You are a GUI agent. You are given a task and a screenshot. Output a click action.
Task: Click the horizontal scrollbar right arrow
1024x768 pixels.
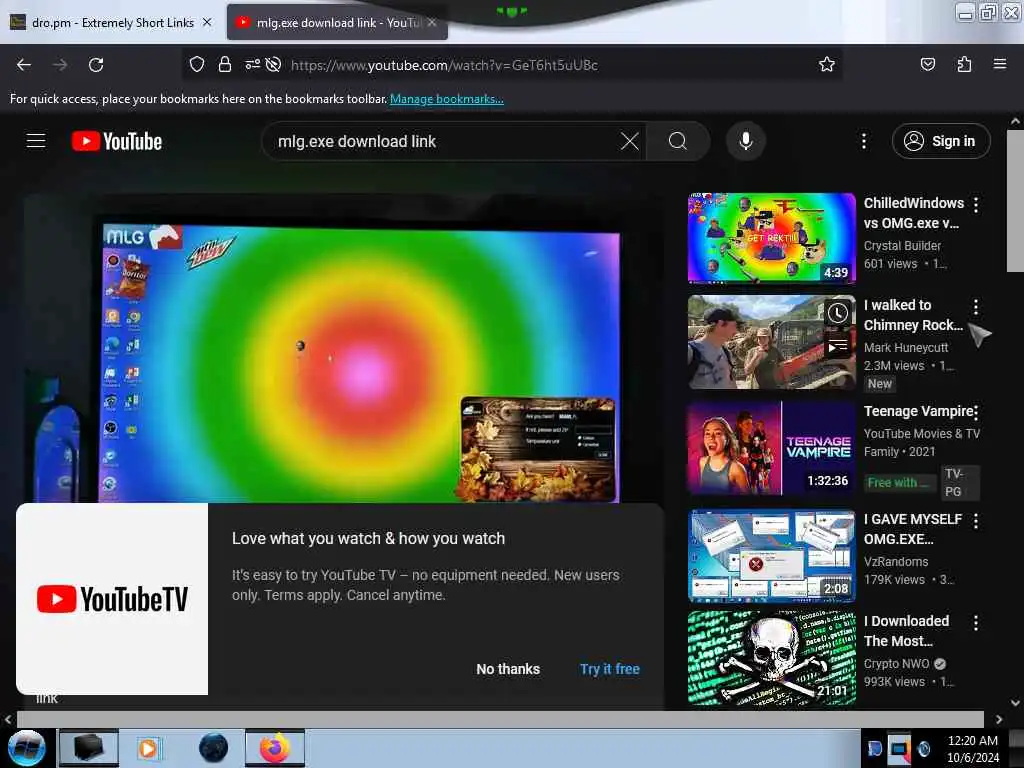coord(999,719)
